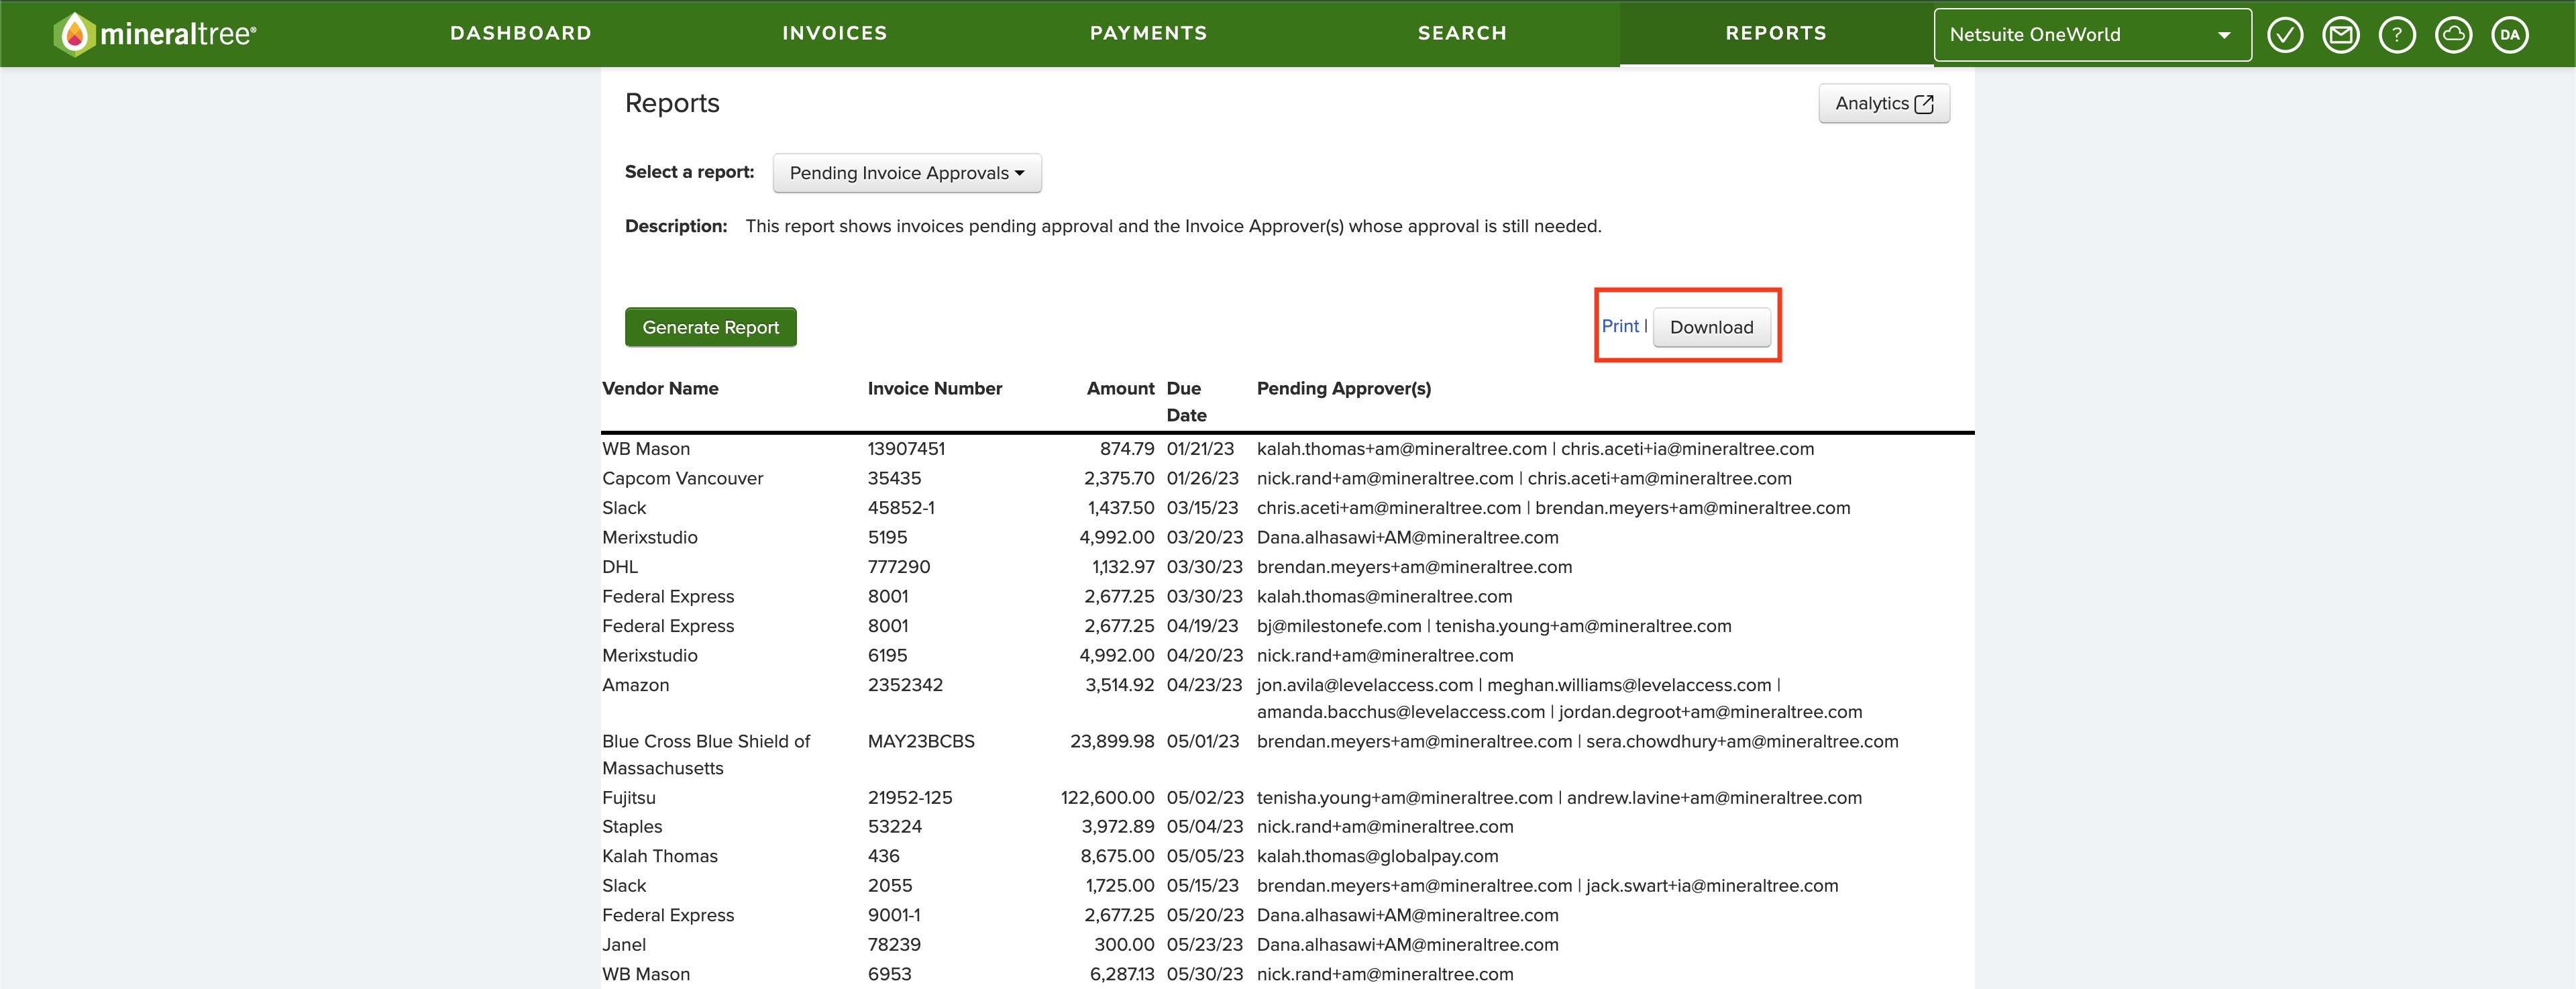Click the Vendor Name column header
Viewport: 2576px width, 989px height.
[x=660, y=388]
